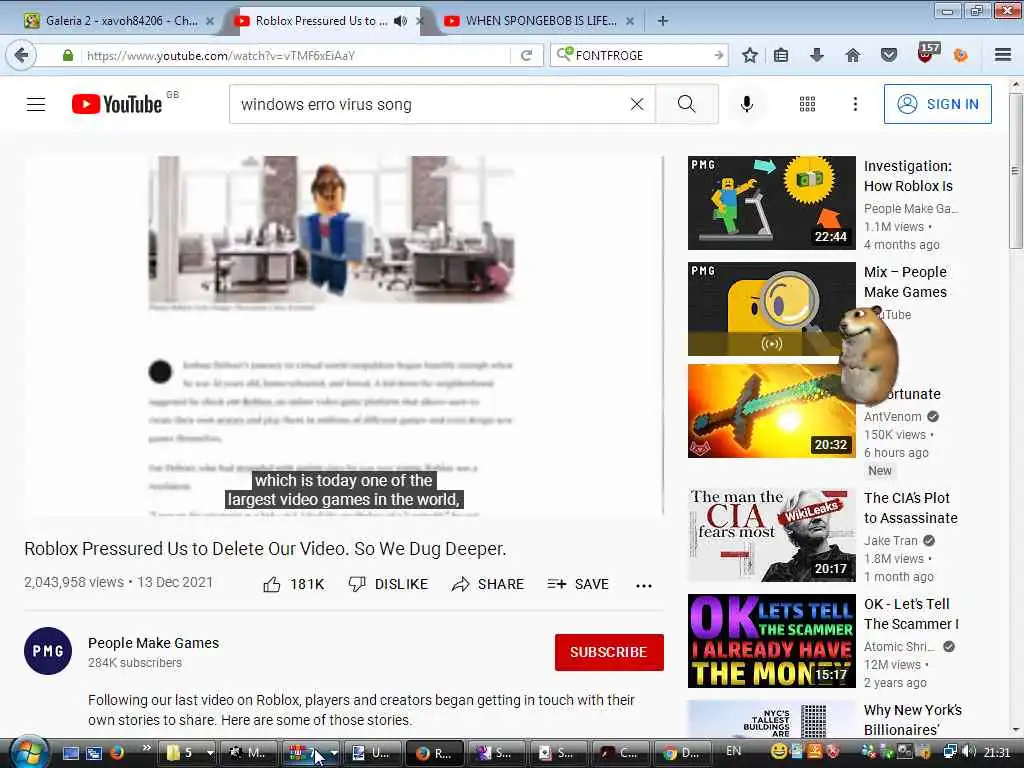This screenshot has height=768, width=1024.
Task: Click the video player showing Roblox article
Action: pyautogui.click(x=344, y=336)
